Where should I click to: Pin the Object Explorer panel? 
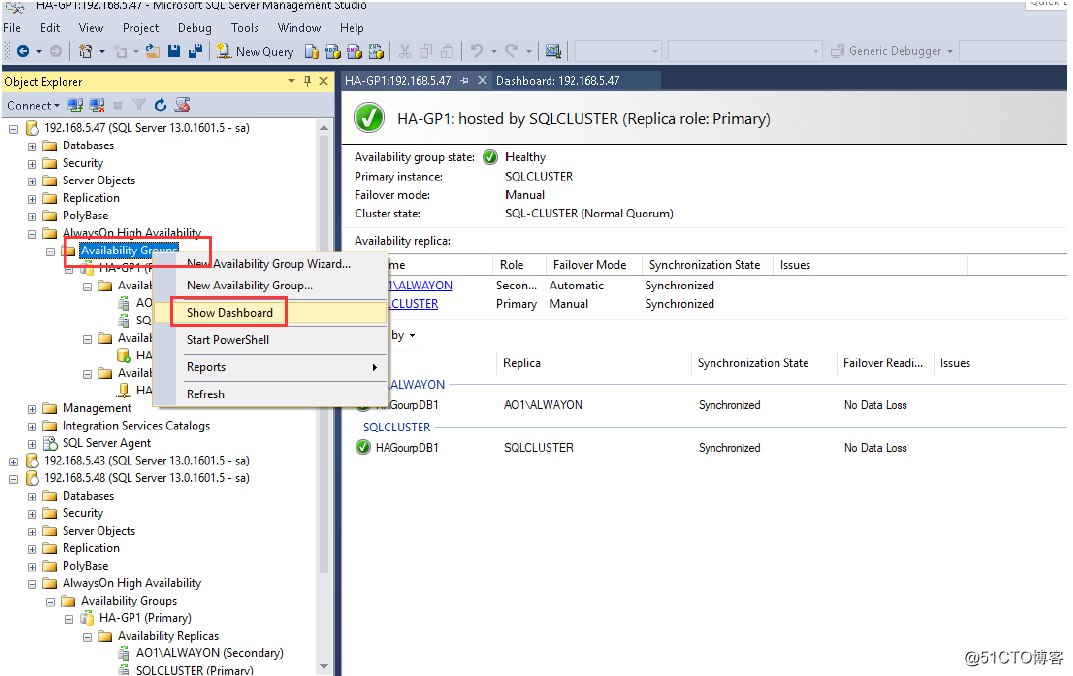(x=307, y=81)
